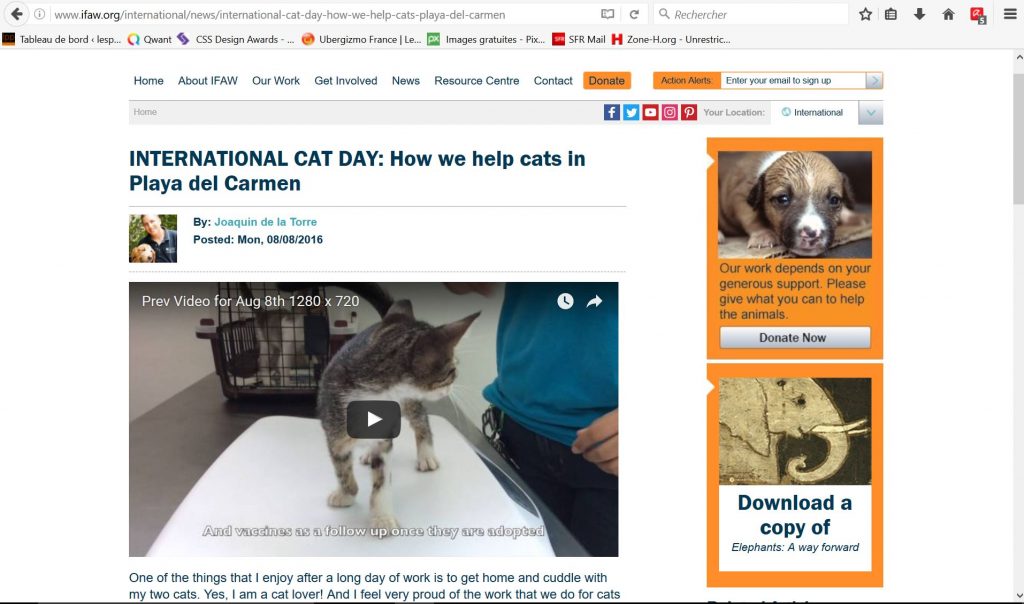Open the Resource Centre menu item
This screenshot has width=1024, height=604.
[477, 81]
